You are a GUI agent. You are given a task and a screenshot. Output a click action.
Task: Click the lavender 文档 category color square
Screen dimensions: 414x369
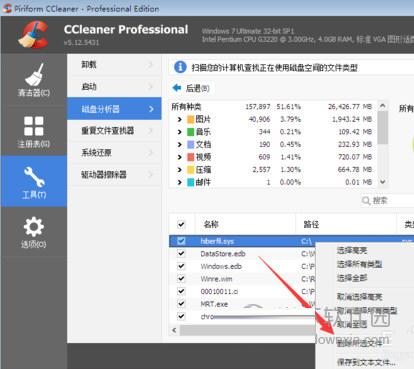[x=190, y=144]
